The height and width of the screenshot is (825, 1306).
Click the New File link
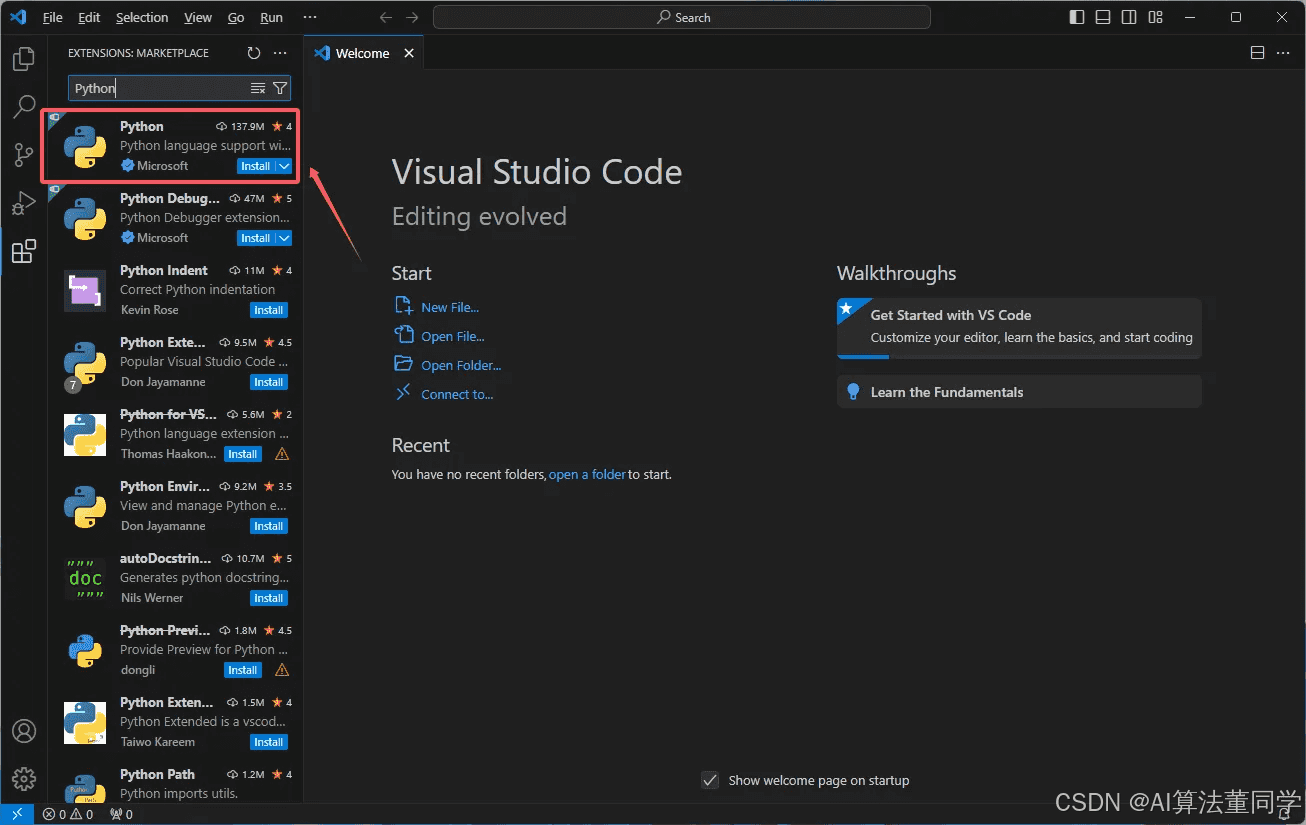450,307
